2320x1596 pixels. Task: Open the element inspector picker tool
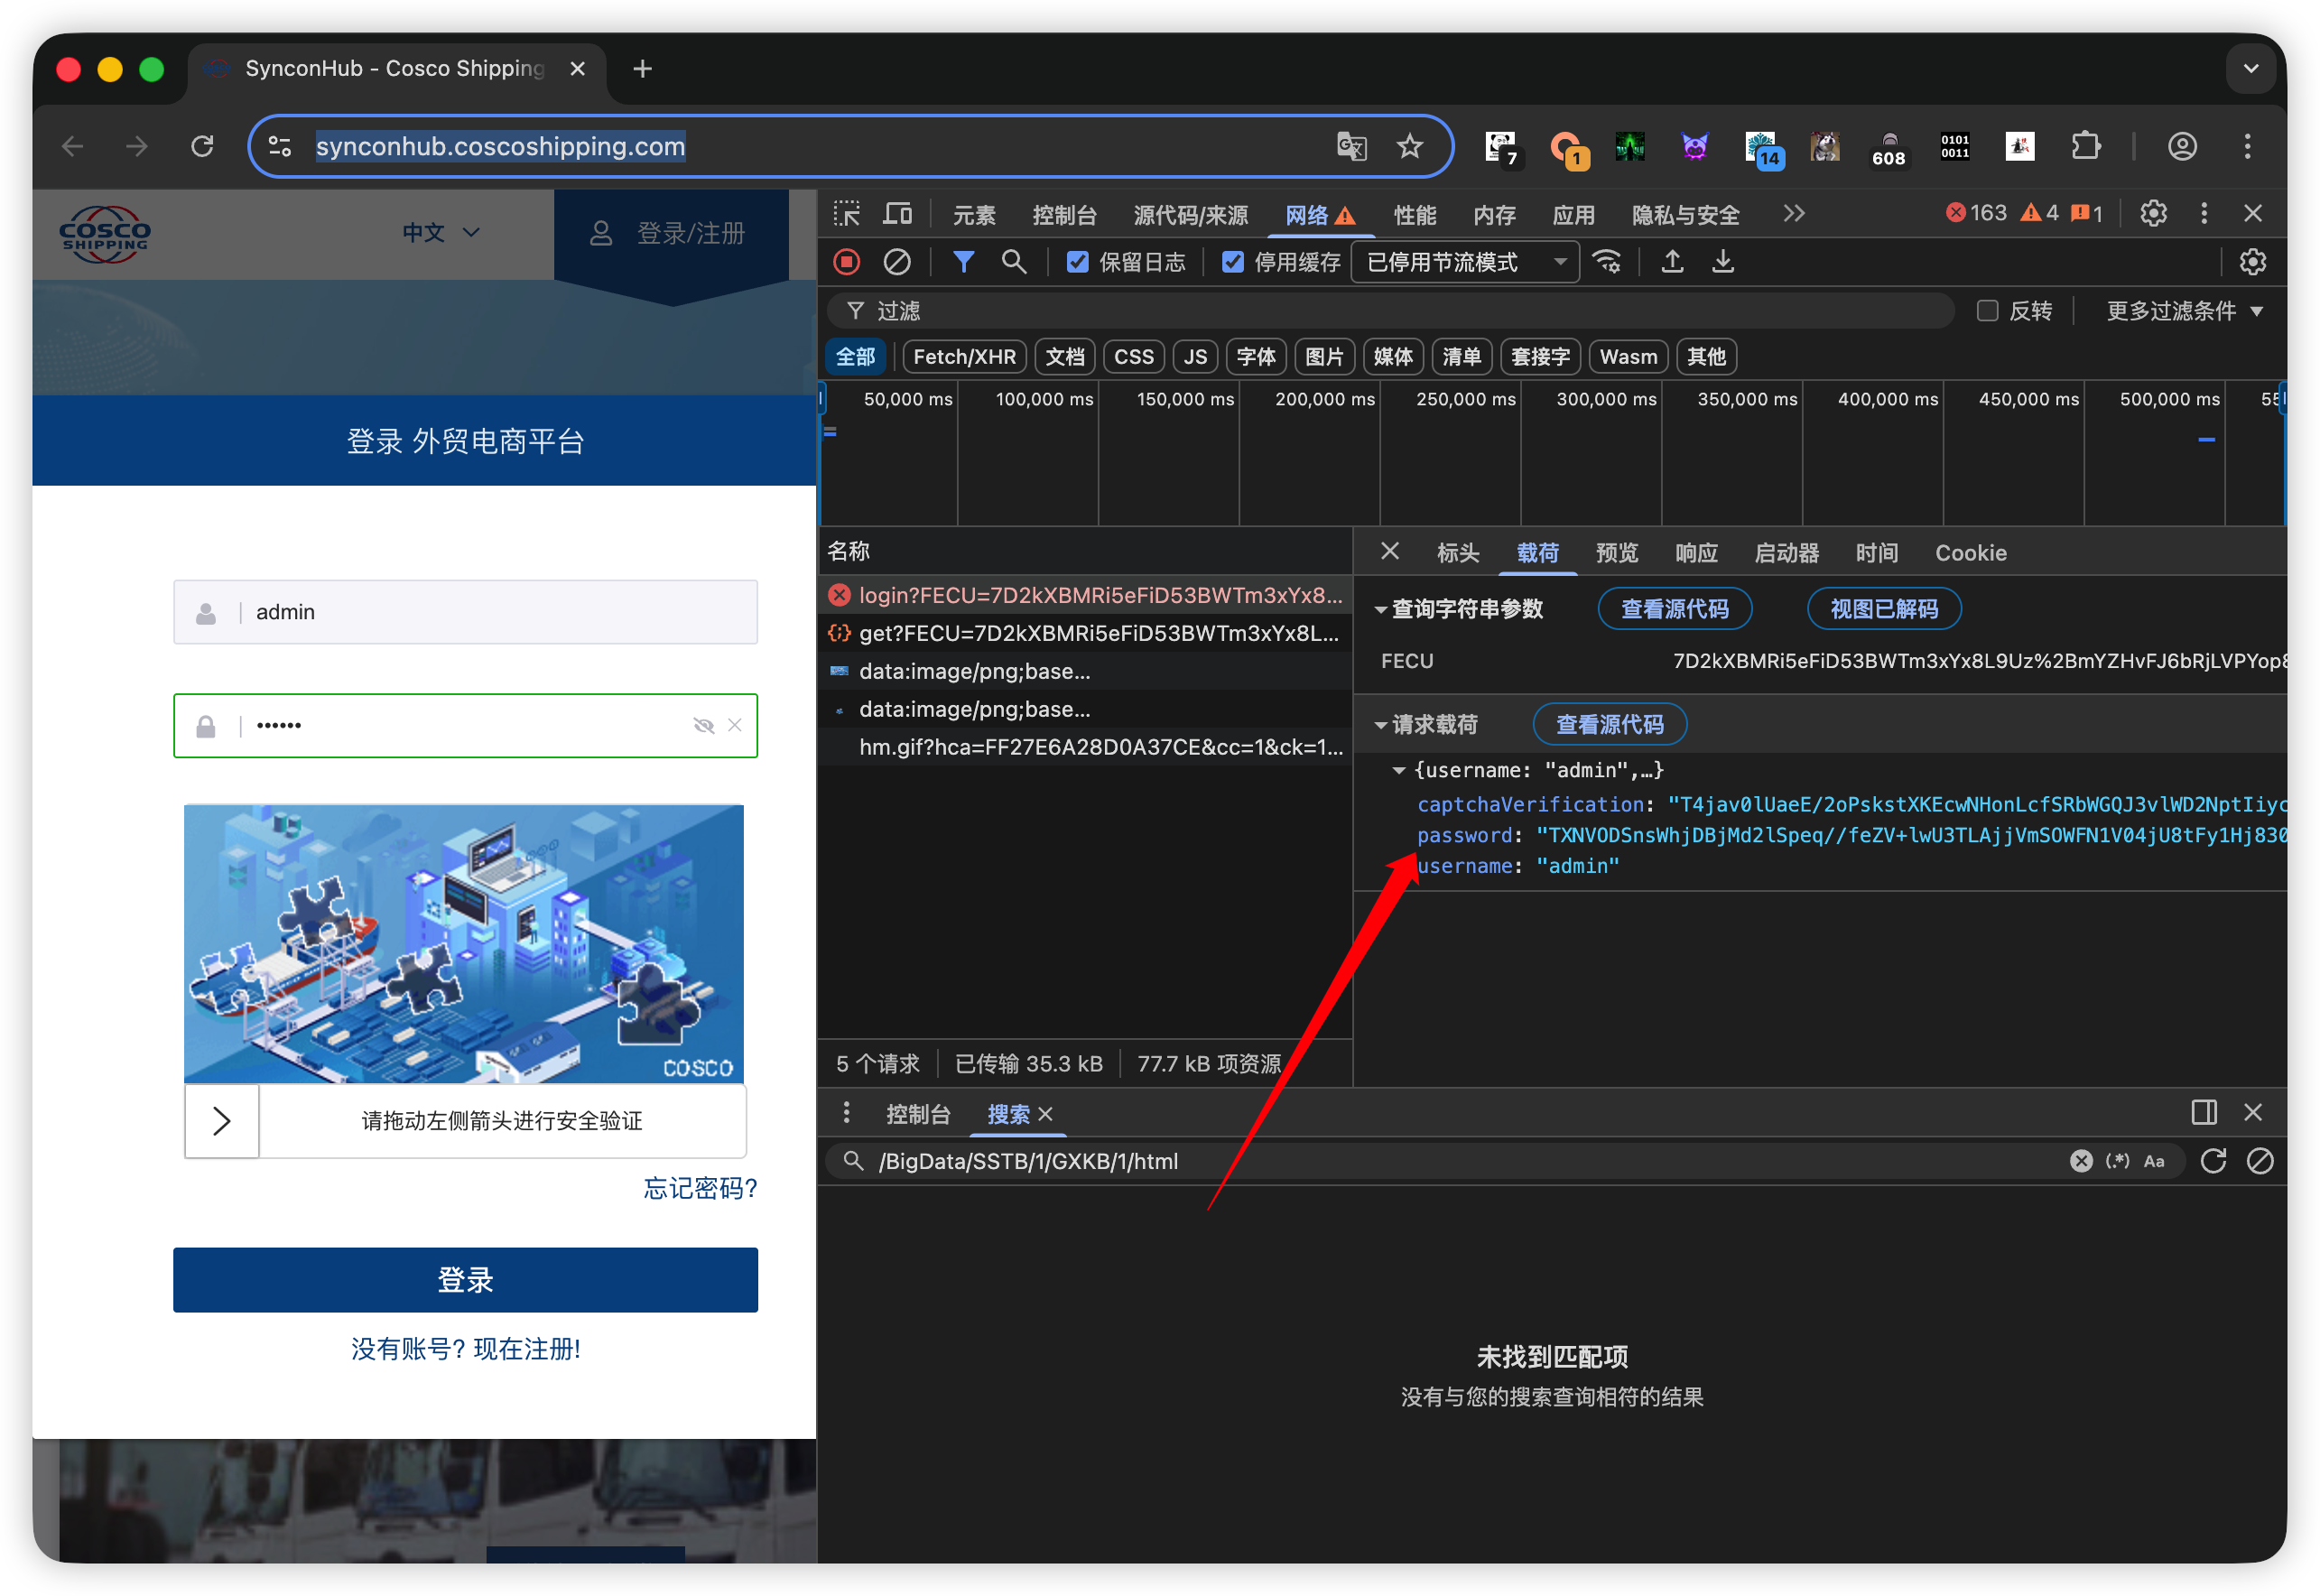point(847,214)
